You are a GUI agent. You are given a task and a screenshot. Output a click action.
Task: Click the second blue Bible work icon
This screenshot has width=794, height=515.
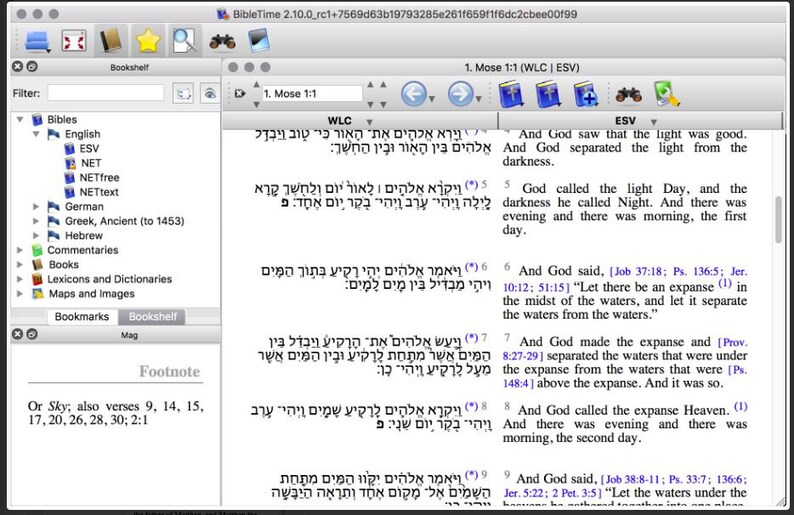click(x=548, y=94)
